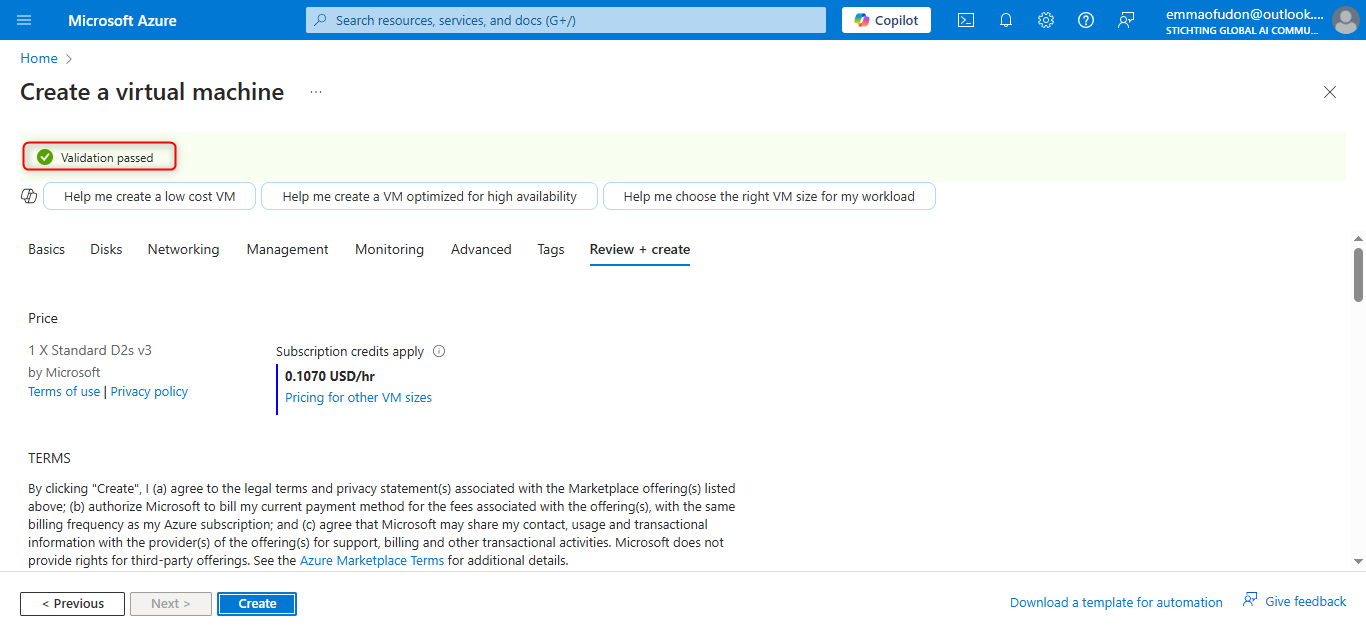Open the Azure Marketplace Terms link

[372, 561]
